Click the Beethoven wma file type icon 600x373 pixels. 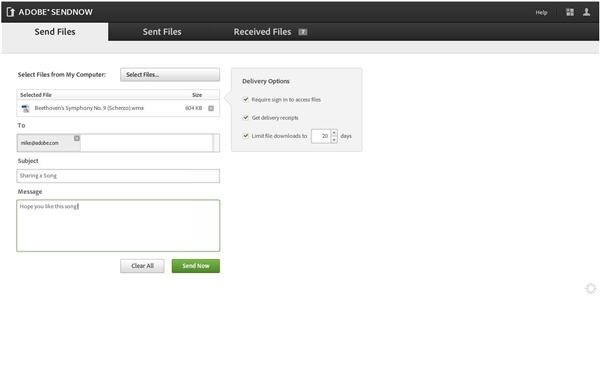pyautogui.click(x=25, y=109)
